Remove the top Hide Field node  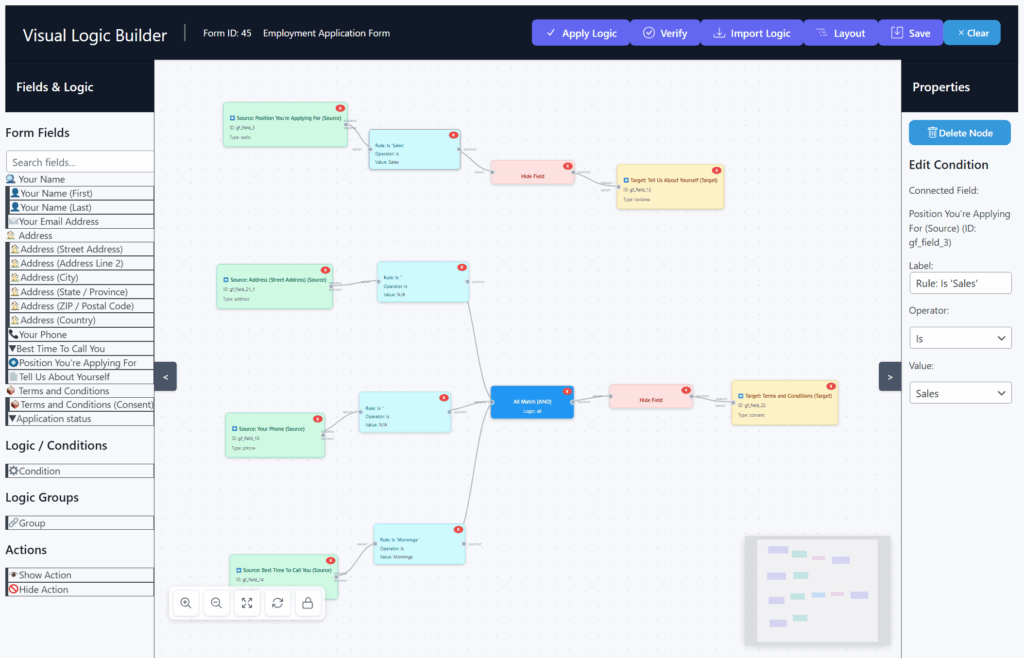568,166
